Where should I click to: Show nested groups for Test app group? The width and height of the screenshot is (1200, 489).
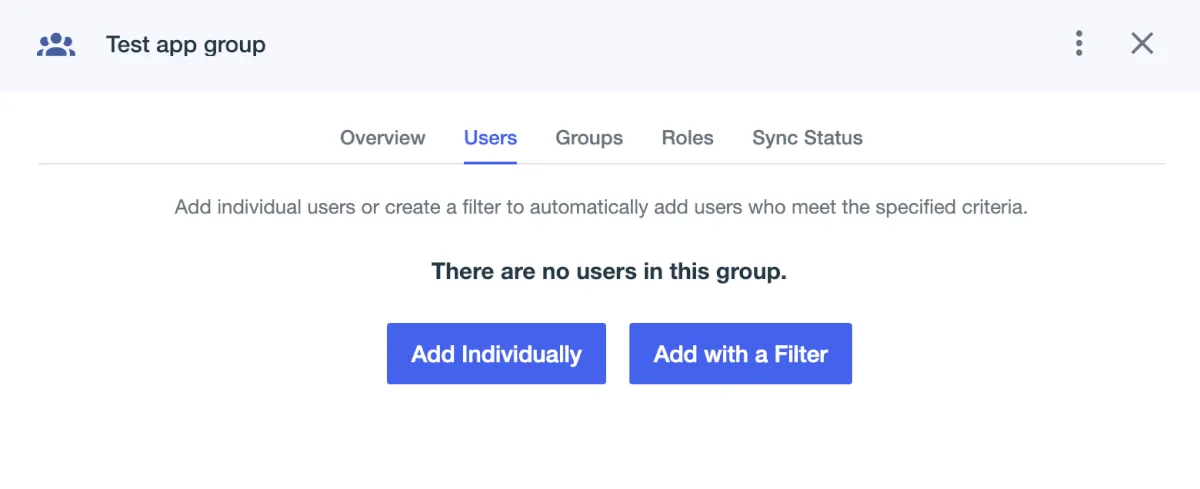pos(589,138)
